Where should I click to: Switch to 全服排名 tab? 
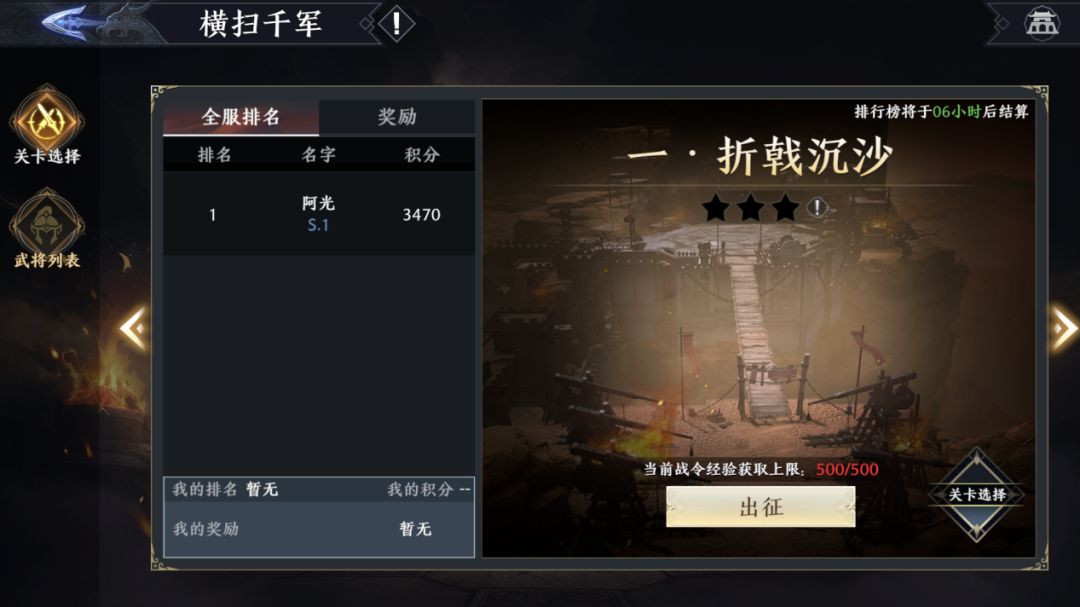pos(240,116)
